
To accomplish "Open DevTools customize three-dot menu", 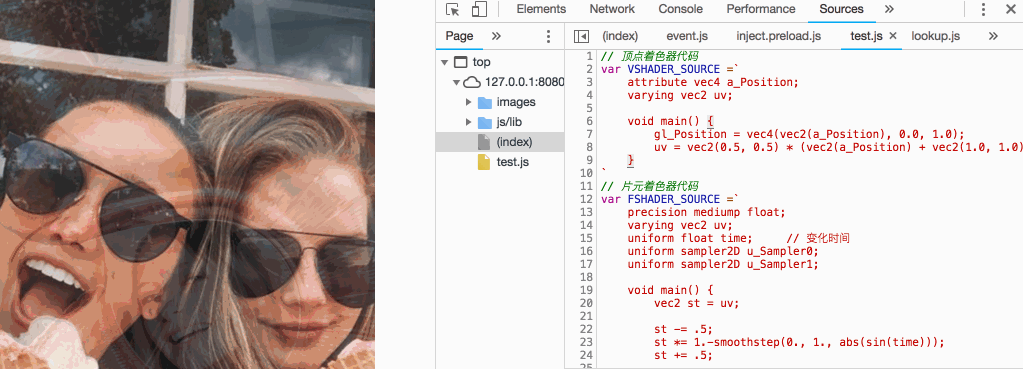I will [x=983, y=9].
